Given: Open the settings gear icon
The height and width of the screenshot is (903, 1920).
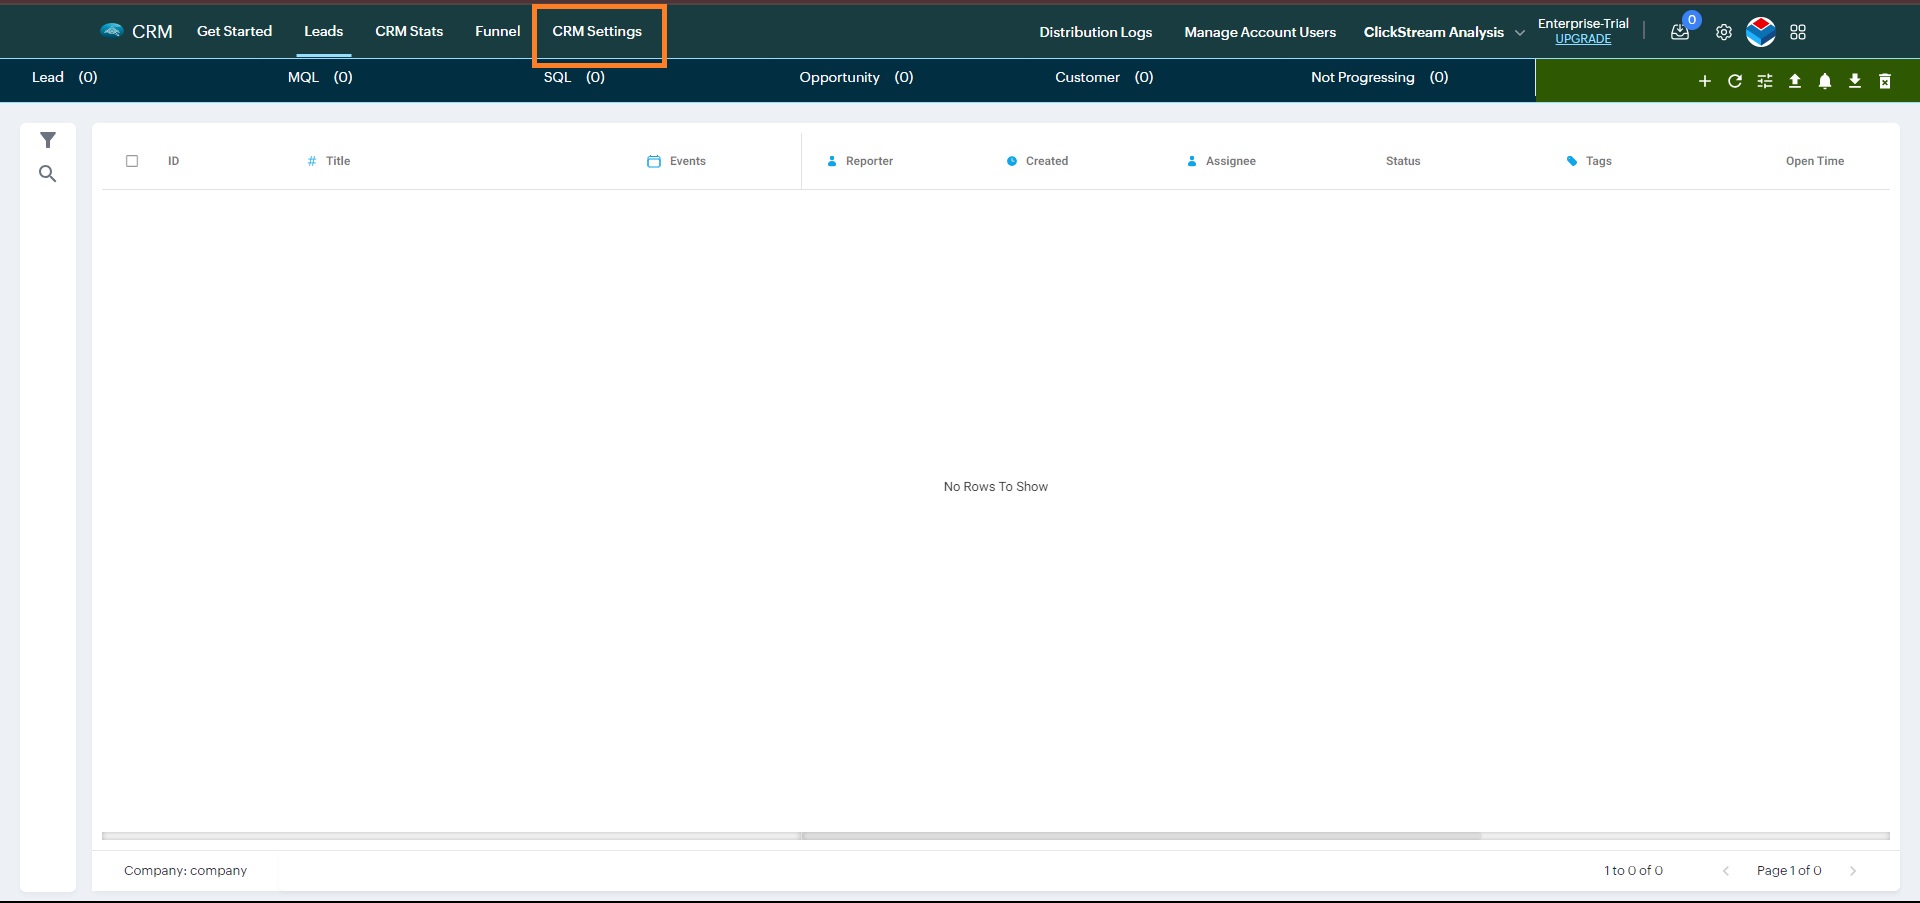Looking at the screenshot, I should point(1724,32).
